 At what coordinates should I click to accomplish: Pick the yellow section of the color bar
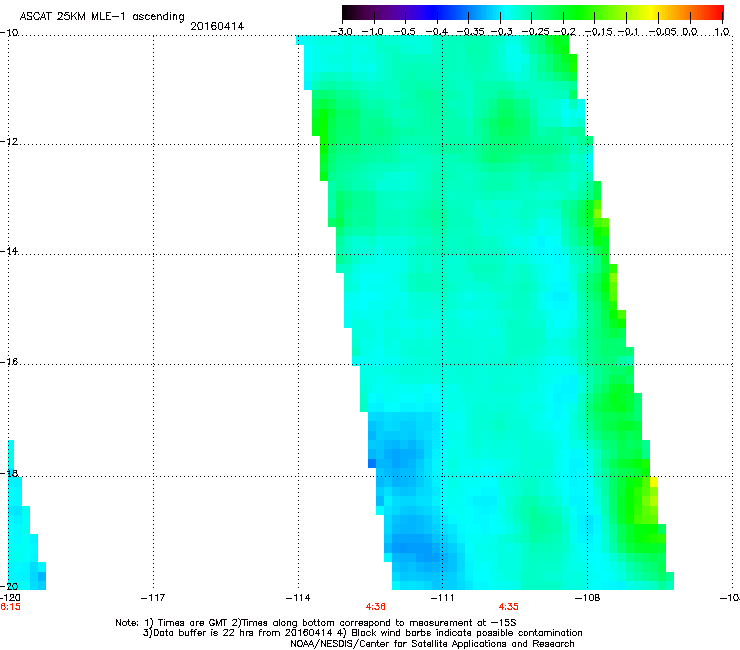[x=651, y=13]
